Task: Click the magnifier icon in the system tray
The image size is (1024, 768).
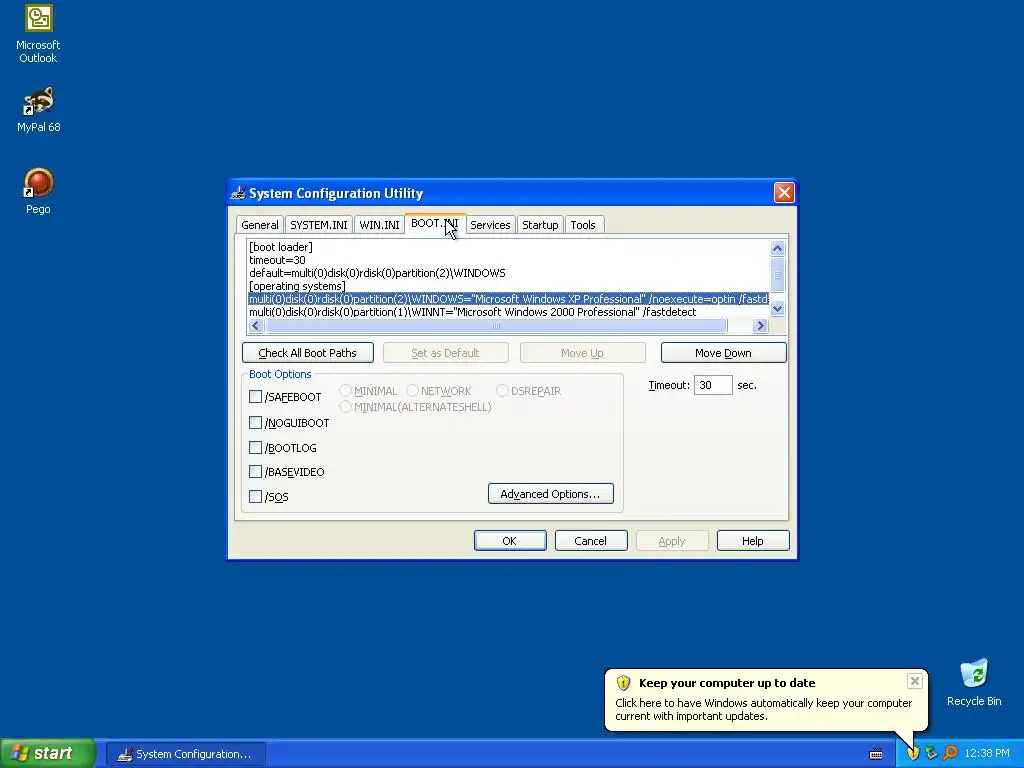Action: pos(951,754)
